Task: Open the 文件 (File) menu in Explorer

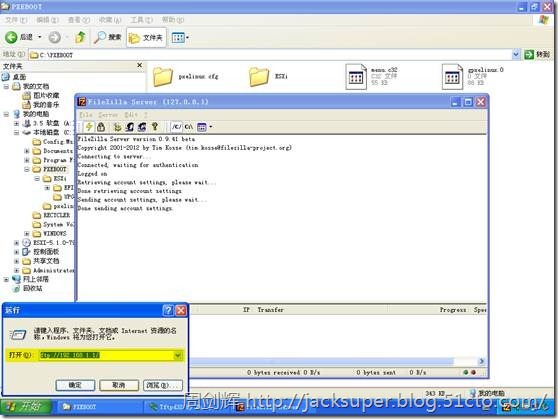Action: tap(16, 20)
